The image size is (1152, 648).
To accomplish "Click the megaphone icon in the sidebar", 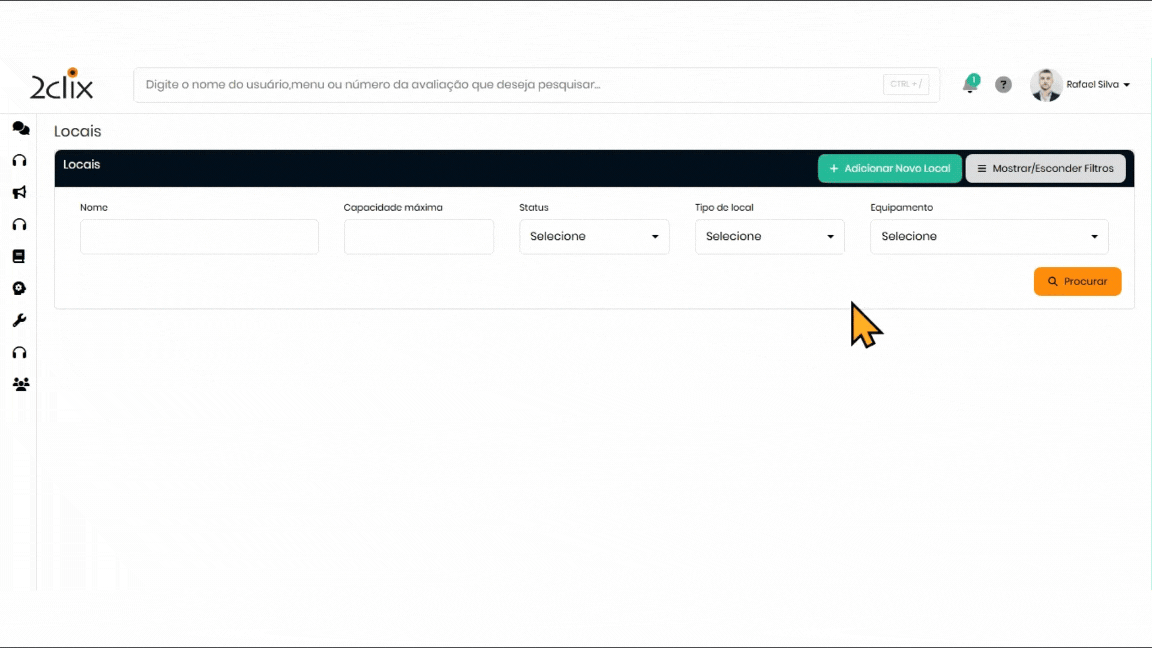I will [x=19, y=192].
